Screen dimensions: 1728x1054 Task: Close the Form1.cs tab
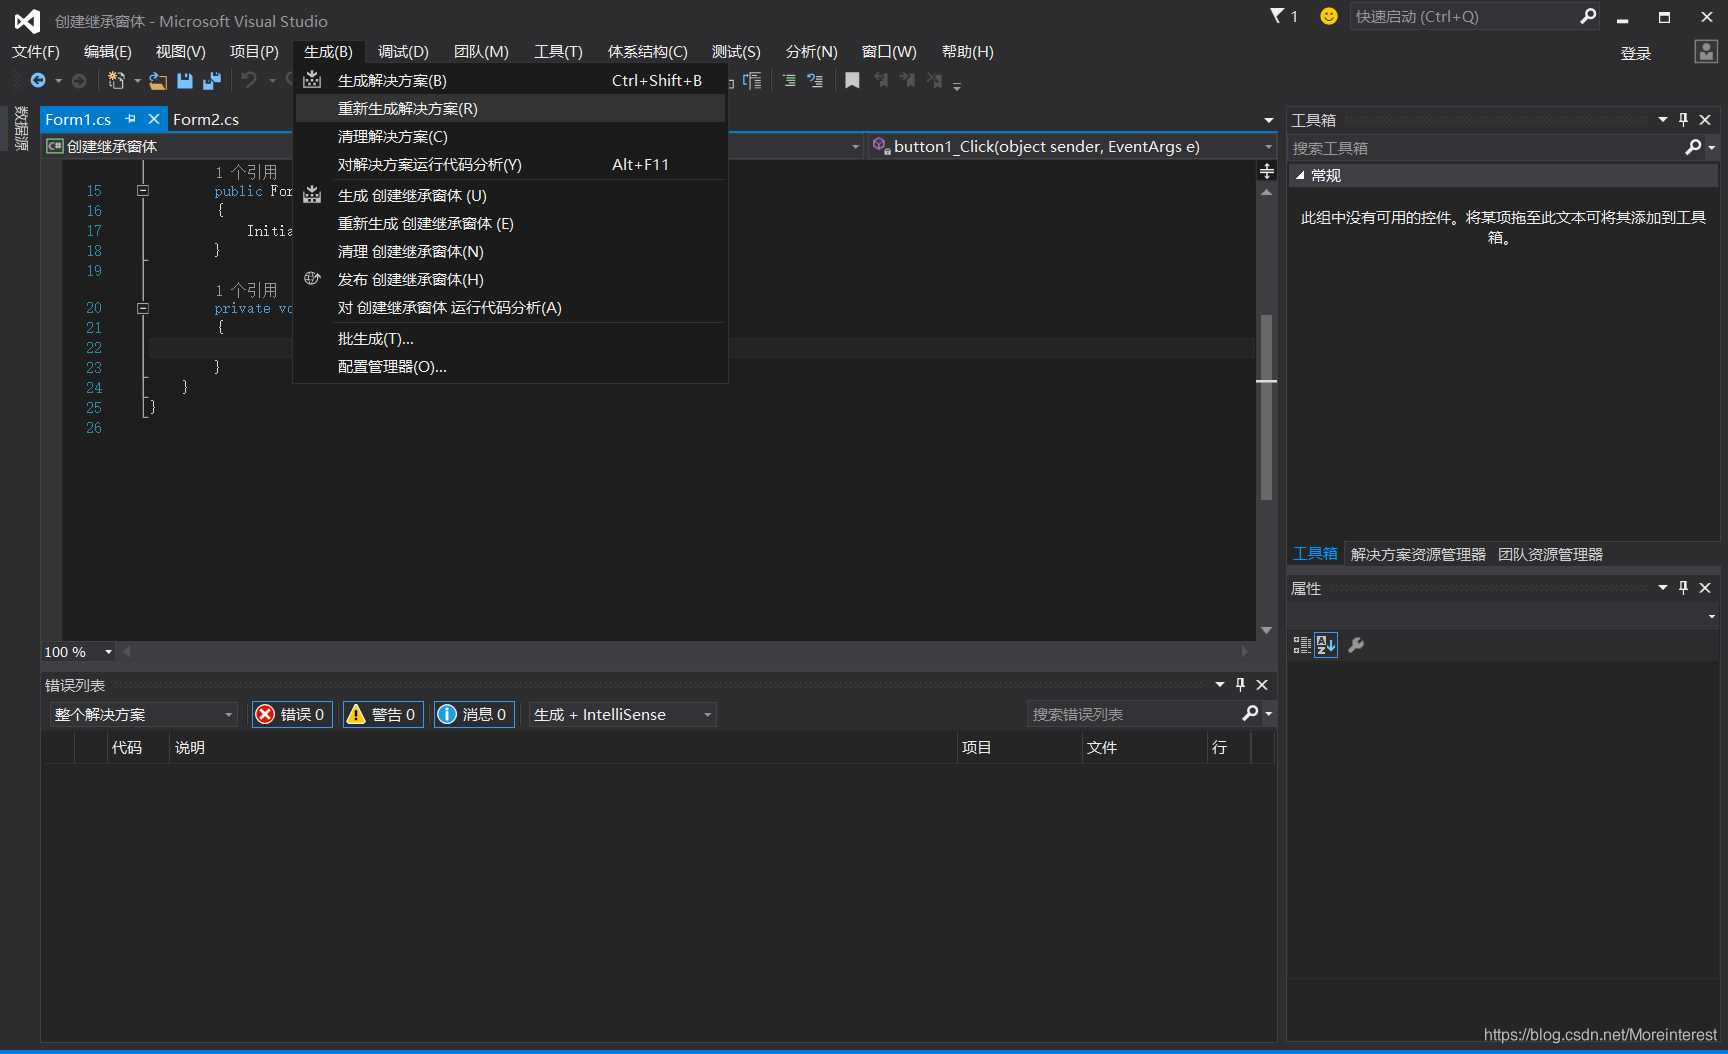coord(154,119)
